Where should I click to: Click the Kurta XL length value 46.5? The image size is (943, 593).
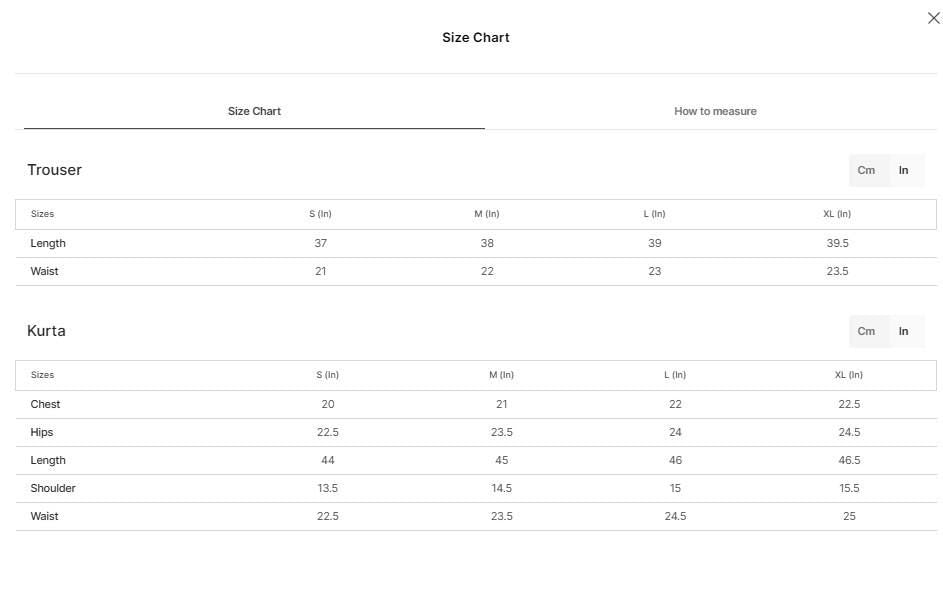[849, 460]
